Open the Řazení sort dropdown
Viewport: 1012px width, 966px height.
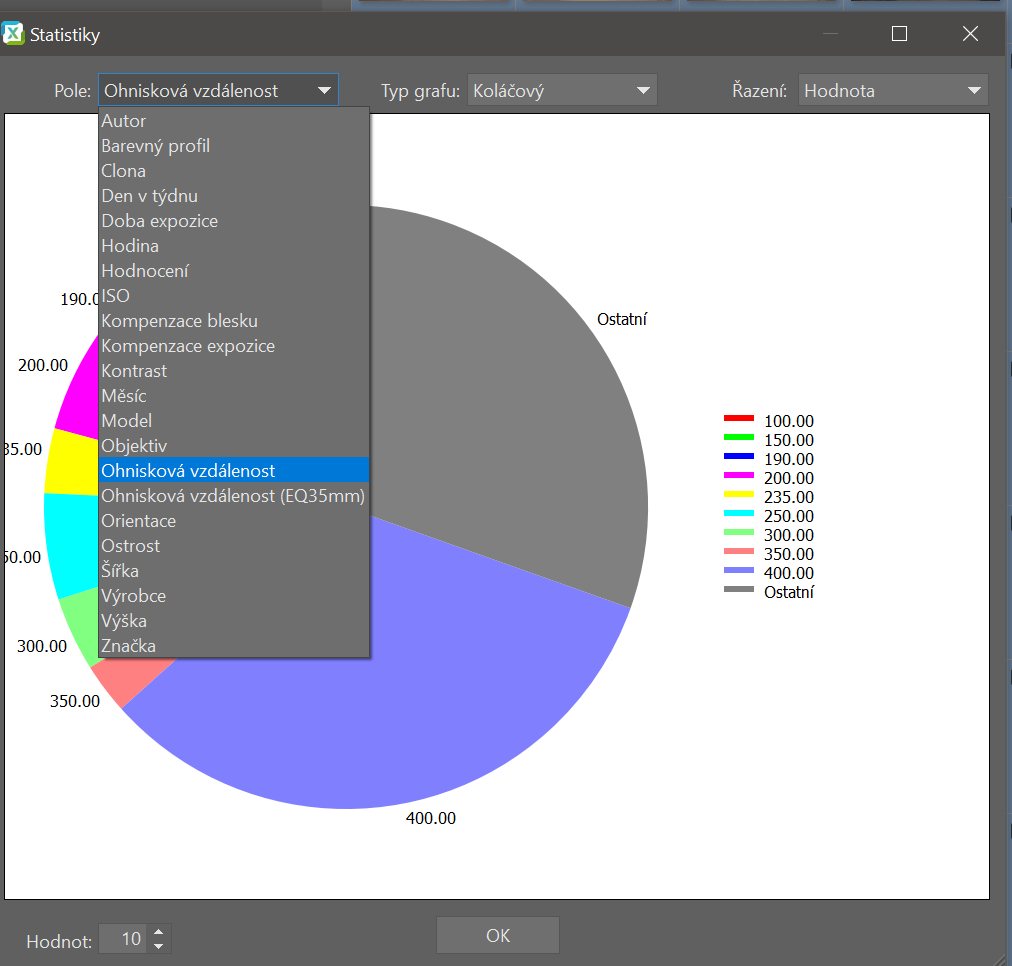tap(893, 90)
